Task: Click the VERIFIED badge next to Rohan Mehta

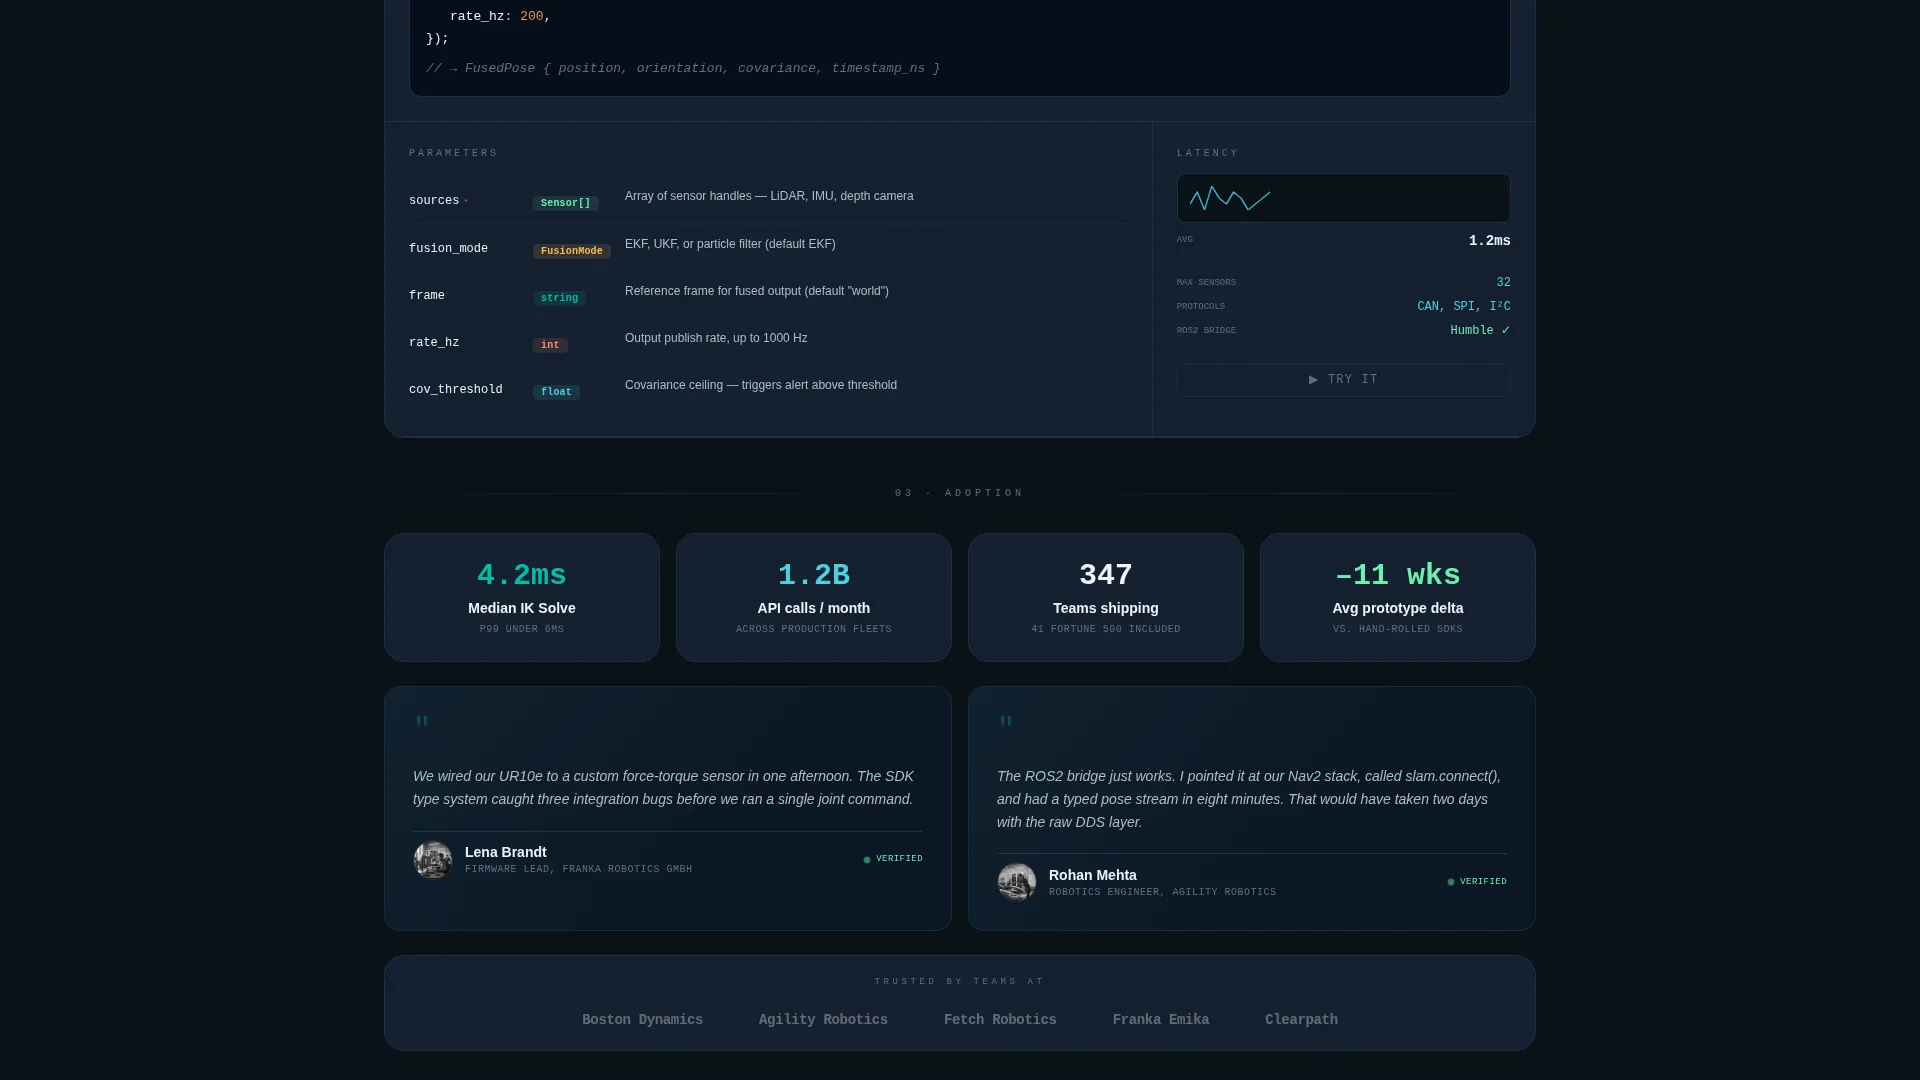Action: click(x=1477, y=882)
